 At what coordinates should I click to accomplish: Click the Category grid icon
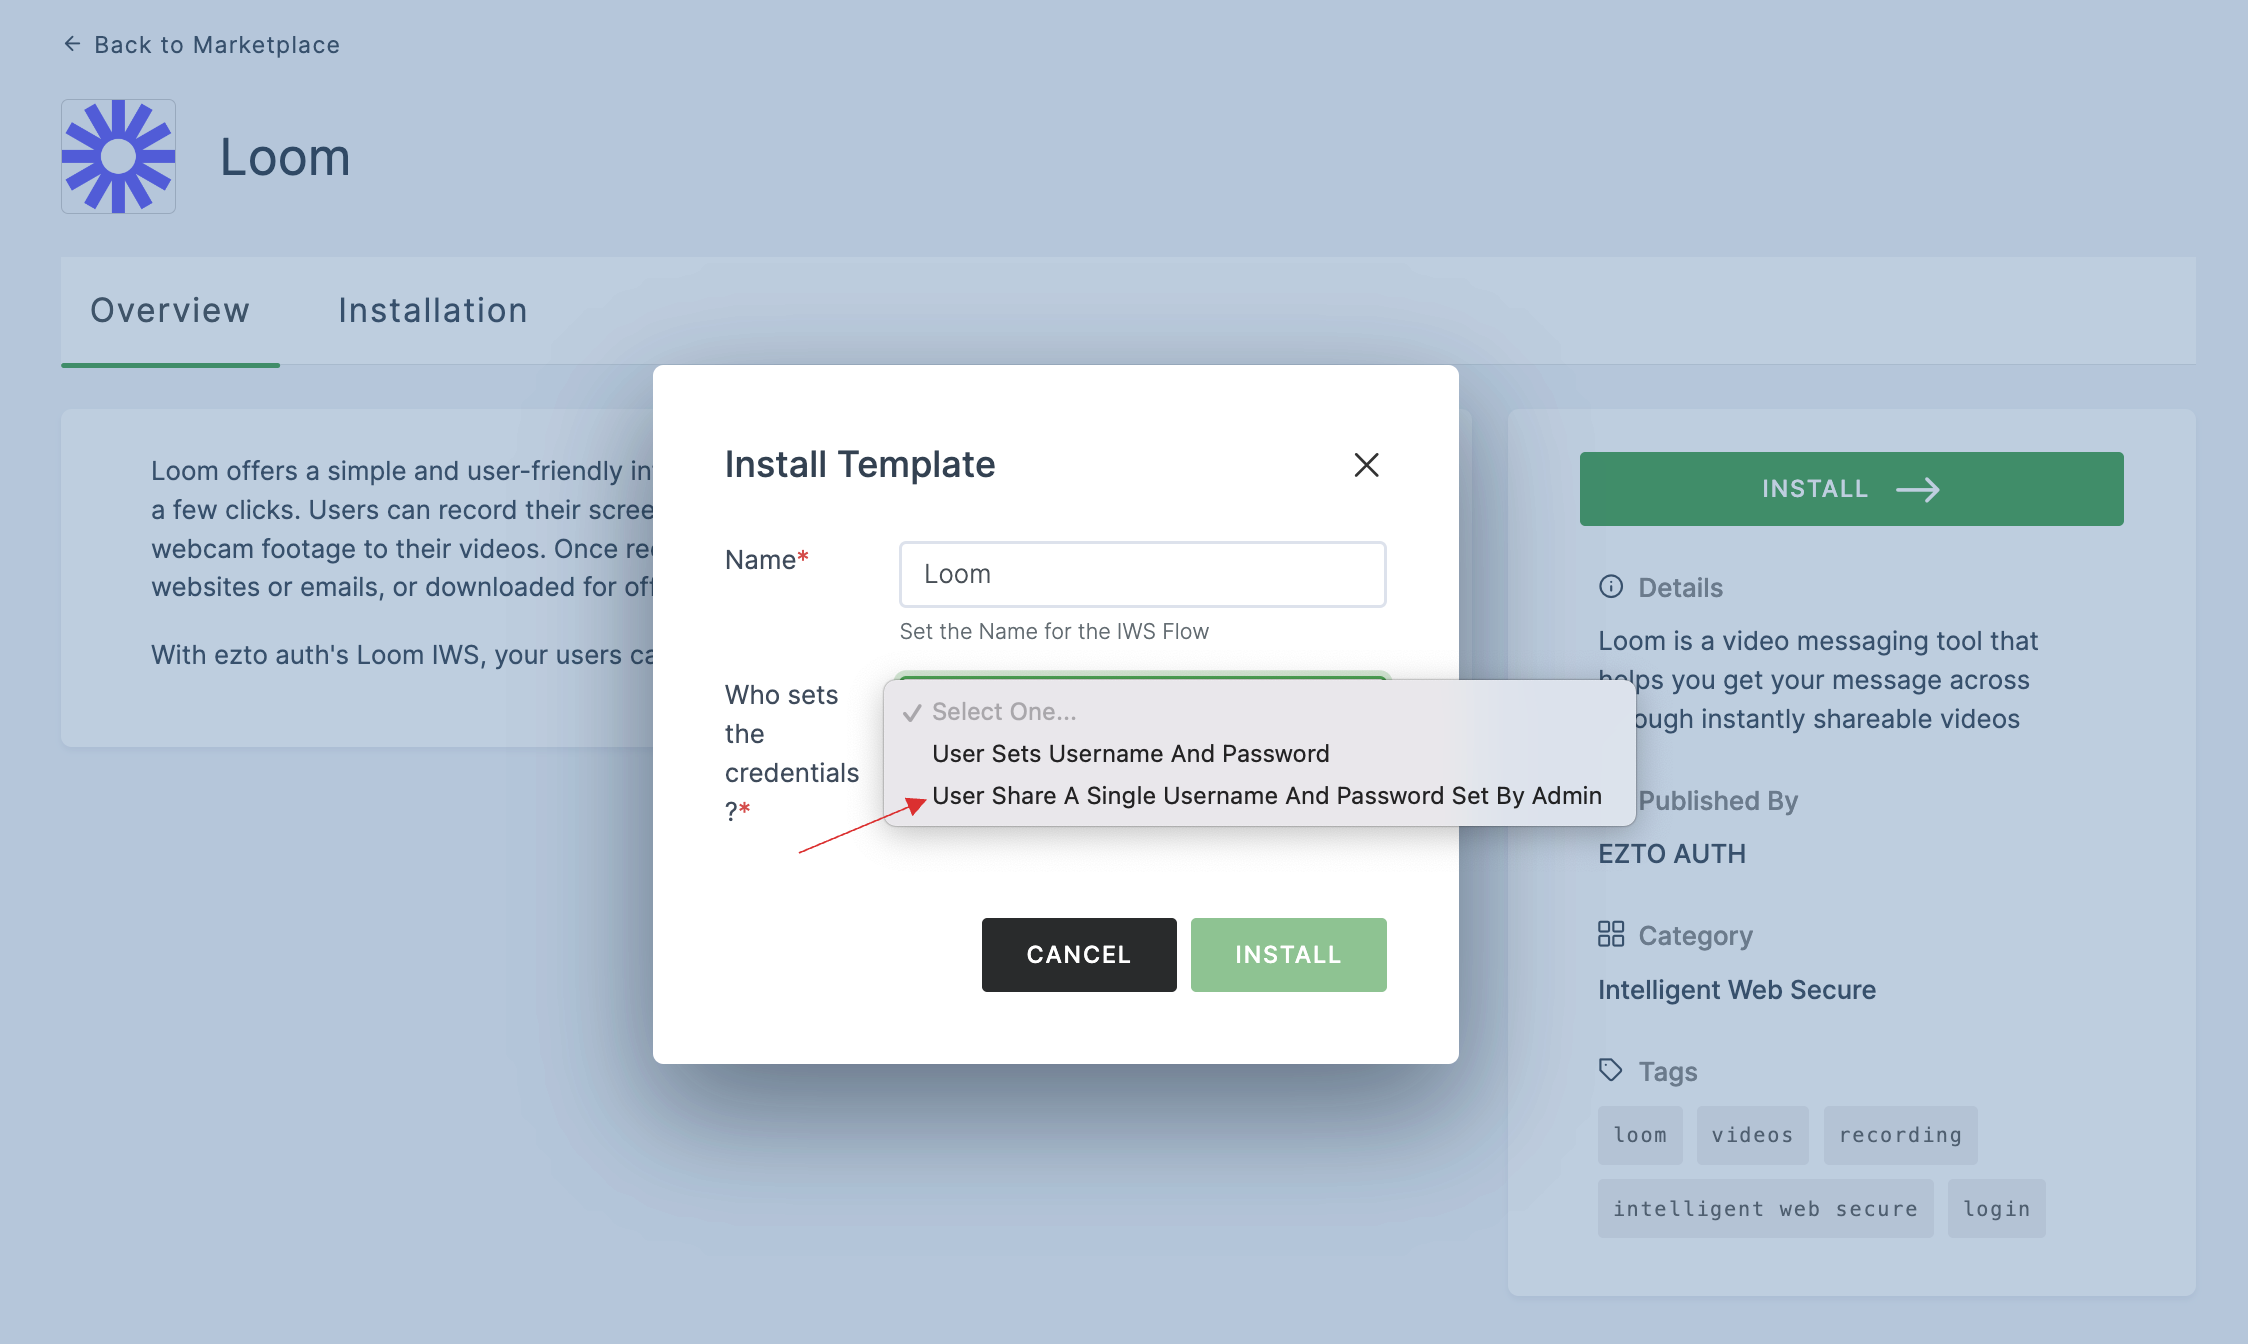[x=1608, y=933]
